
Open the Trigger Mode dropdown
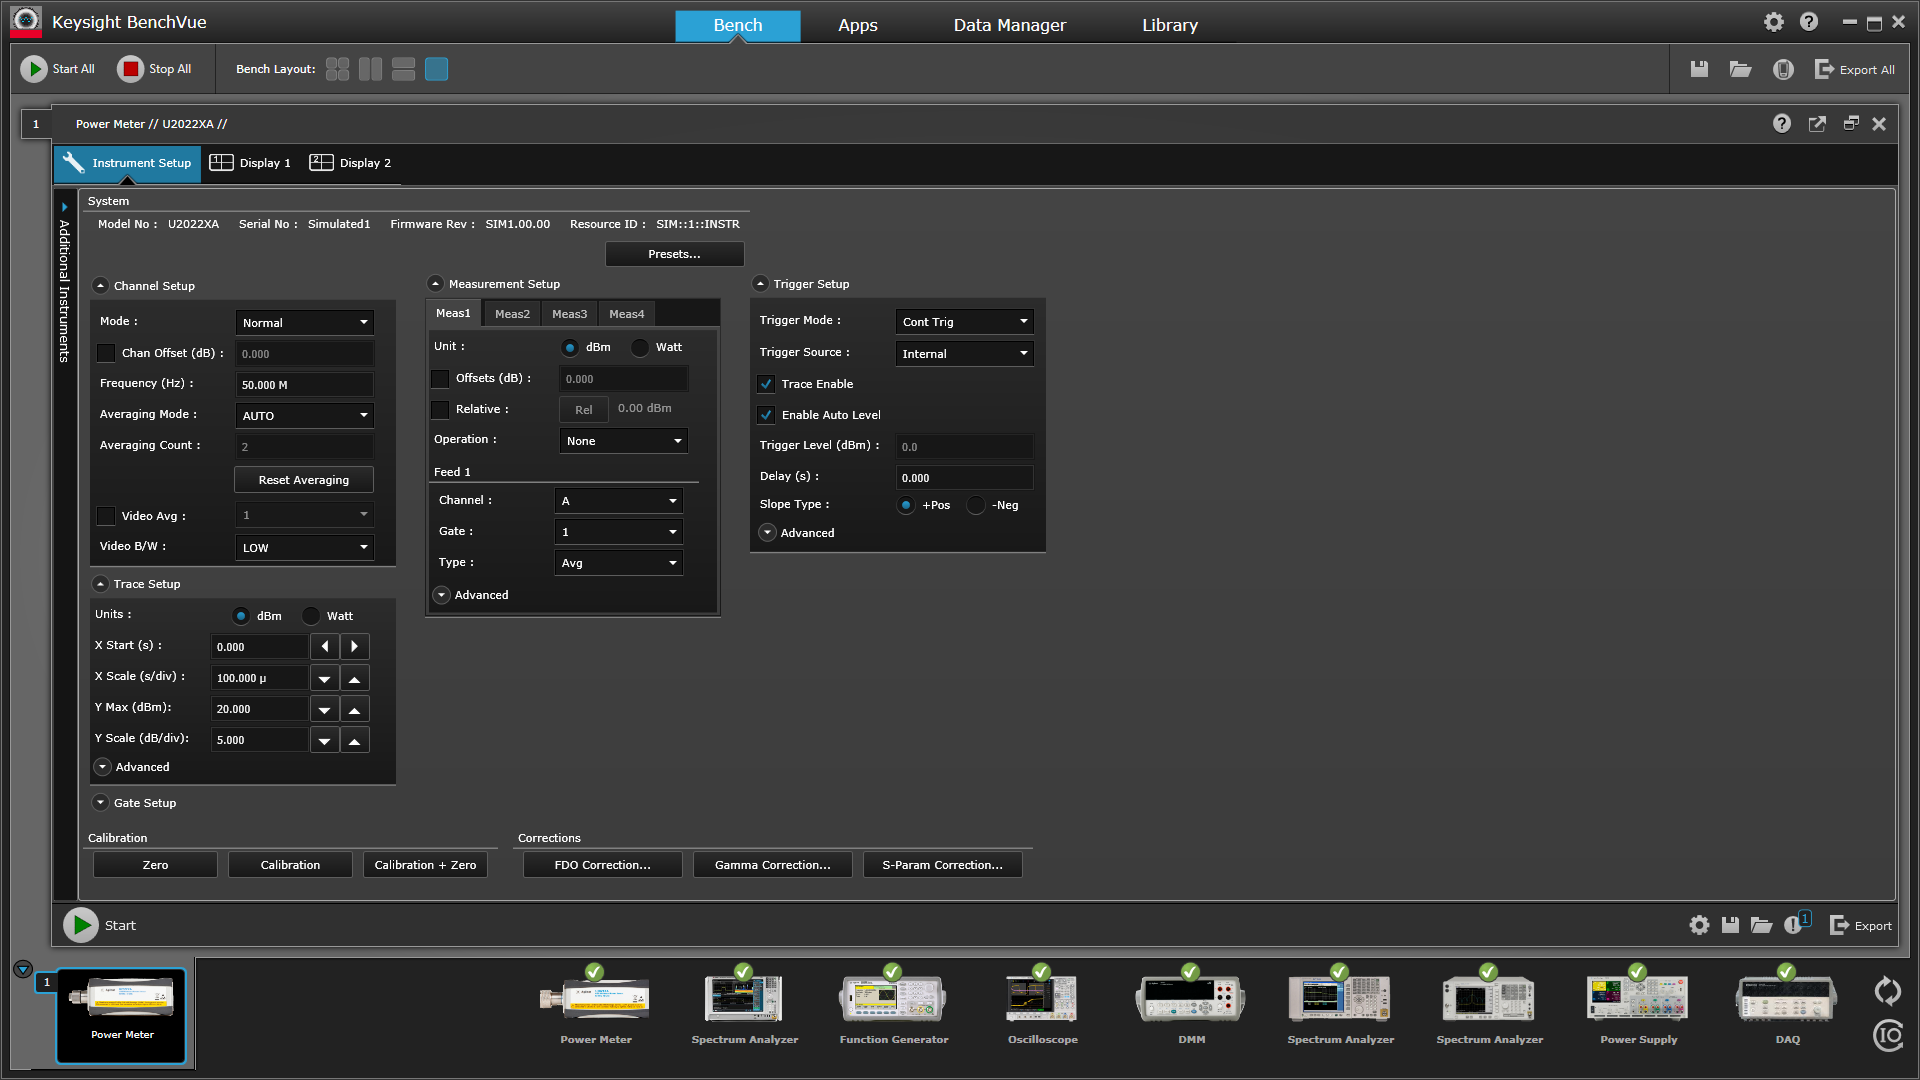pos(964,322)
